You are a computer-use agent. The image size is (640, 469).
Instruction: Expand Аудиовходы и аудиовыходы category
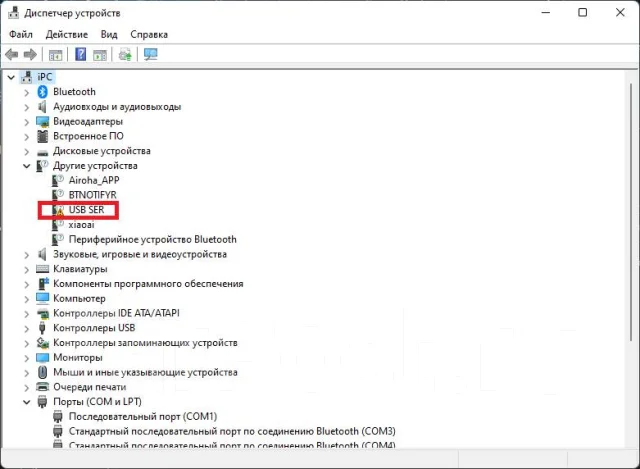click(x=27, y=107)
